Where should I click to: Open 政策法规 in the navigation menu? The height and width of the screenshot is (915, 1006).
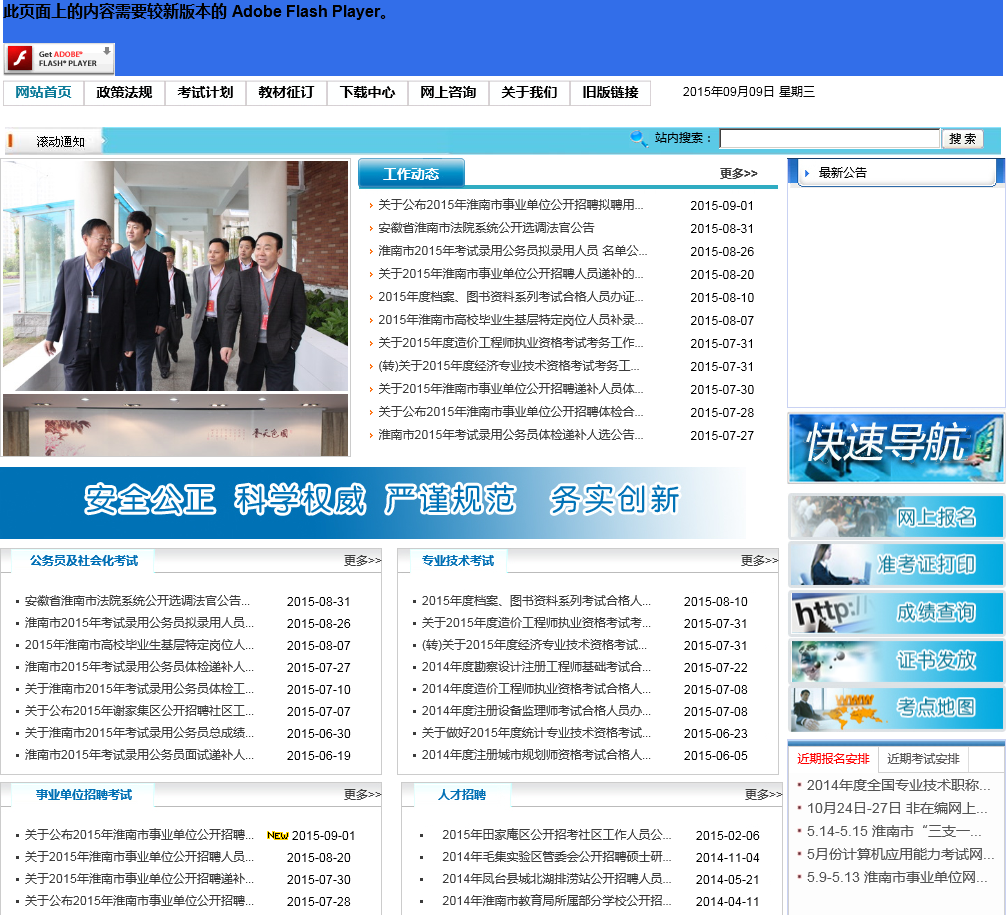124,93
